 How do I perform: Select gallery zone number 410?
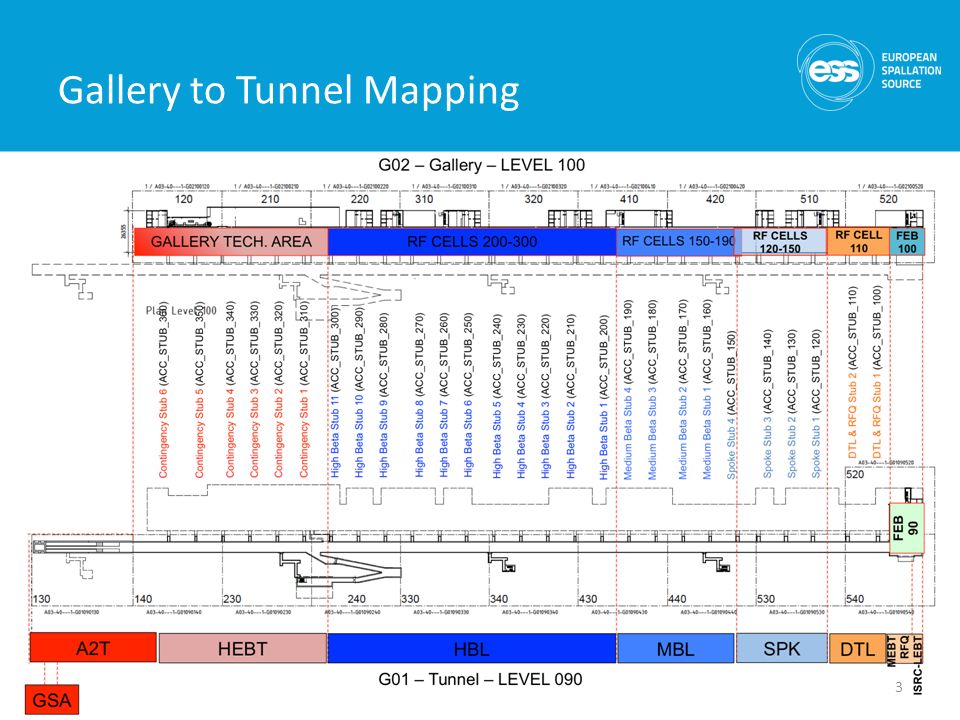click(x=629, y=199)
